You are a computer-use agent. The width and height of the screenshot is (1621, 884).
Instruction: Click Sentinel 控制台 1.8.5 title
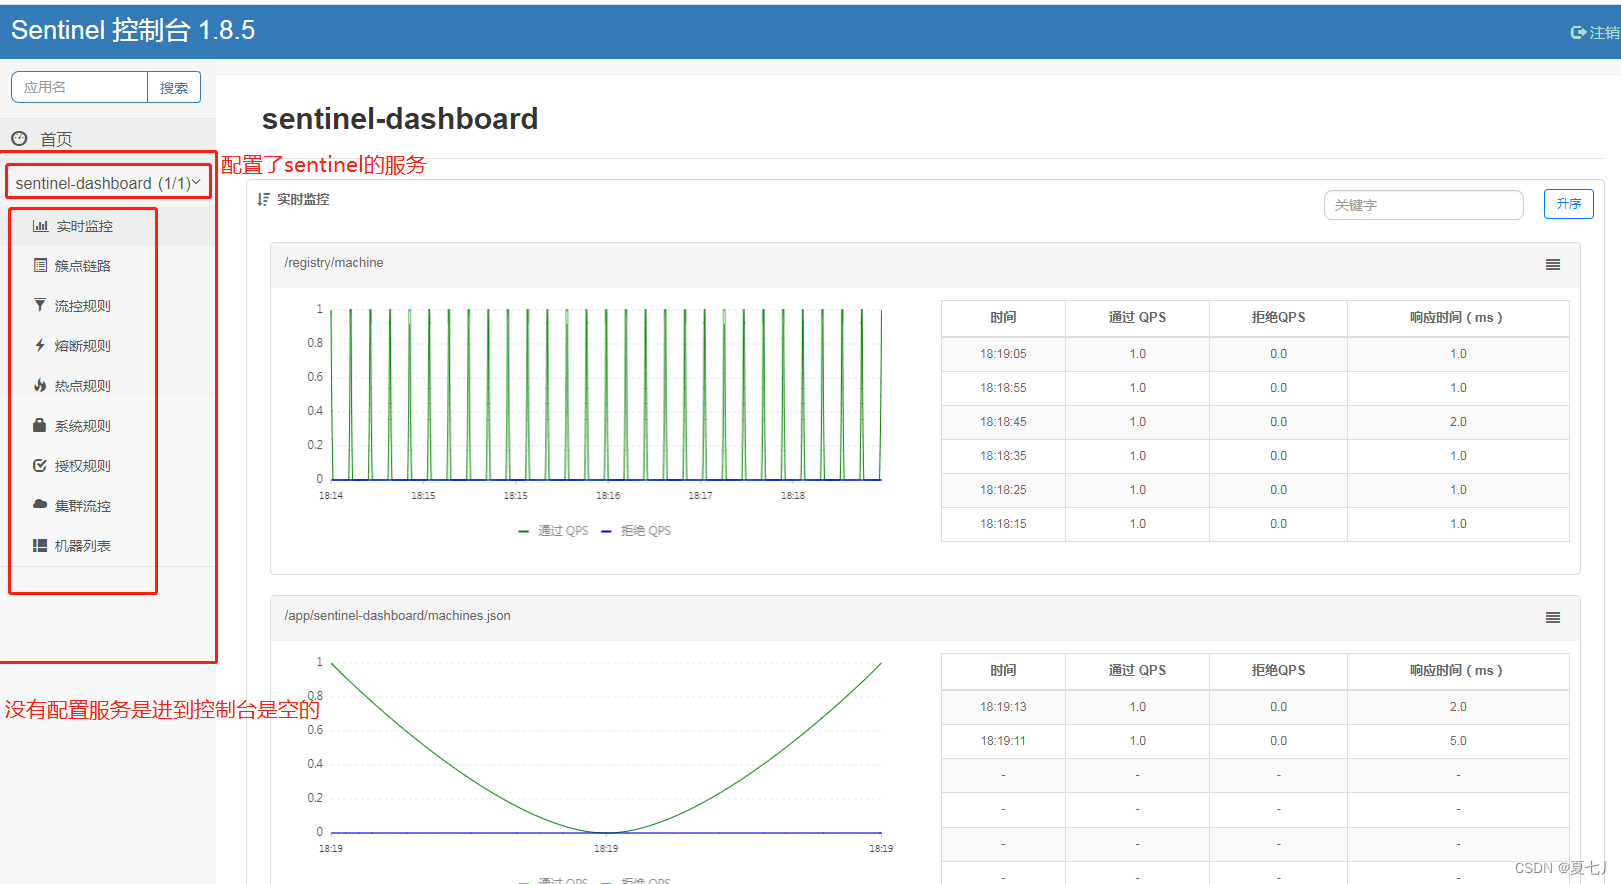tap(133, 30)
